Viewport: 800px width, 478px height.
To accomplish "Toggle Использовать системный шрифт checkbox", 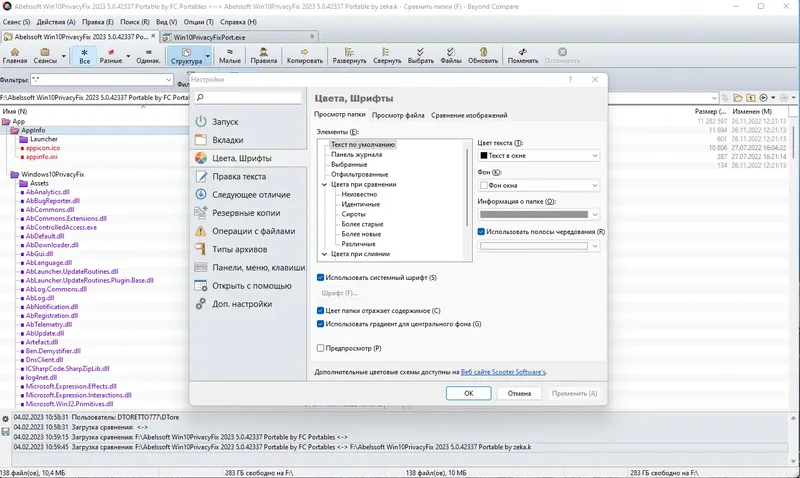I will coord(320,278).
